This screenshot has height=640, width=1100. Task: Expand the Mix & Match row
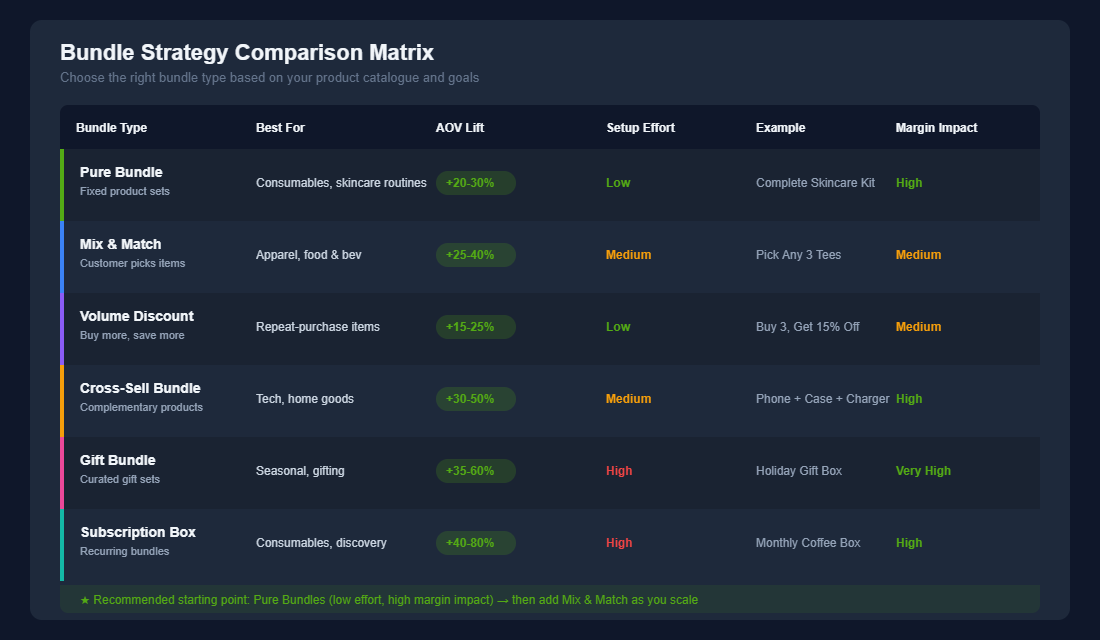point(121,244)
